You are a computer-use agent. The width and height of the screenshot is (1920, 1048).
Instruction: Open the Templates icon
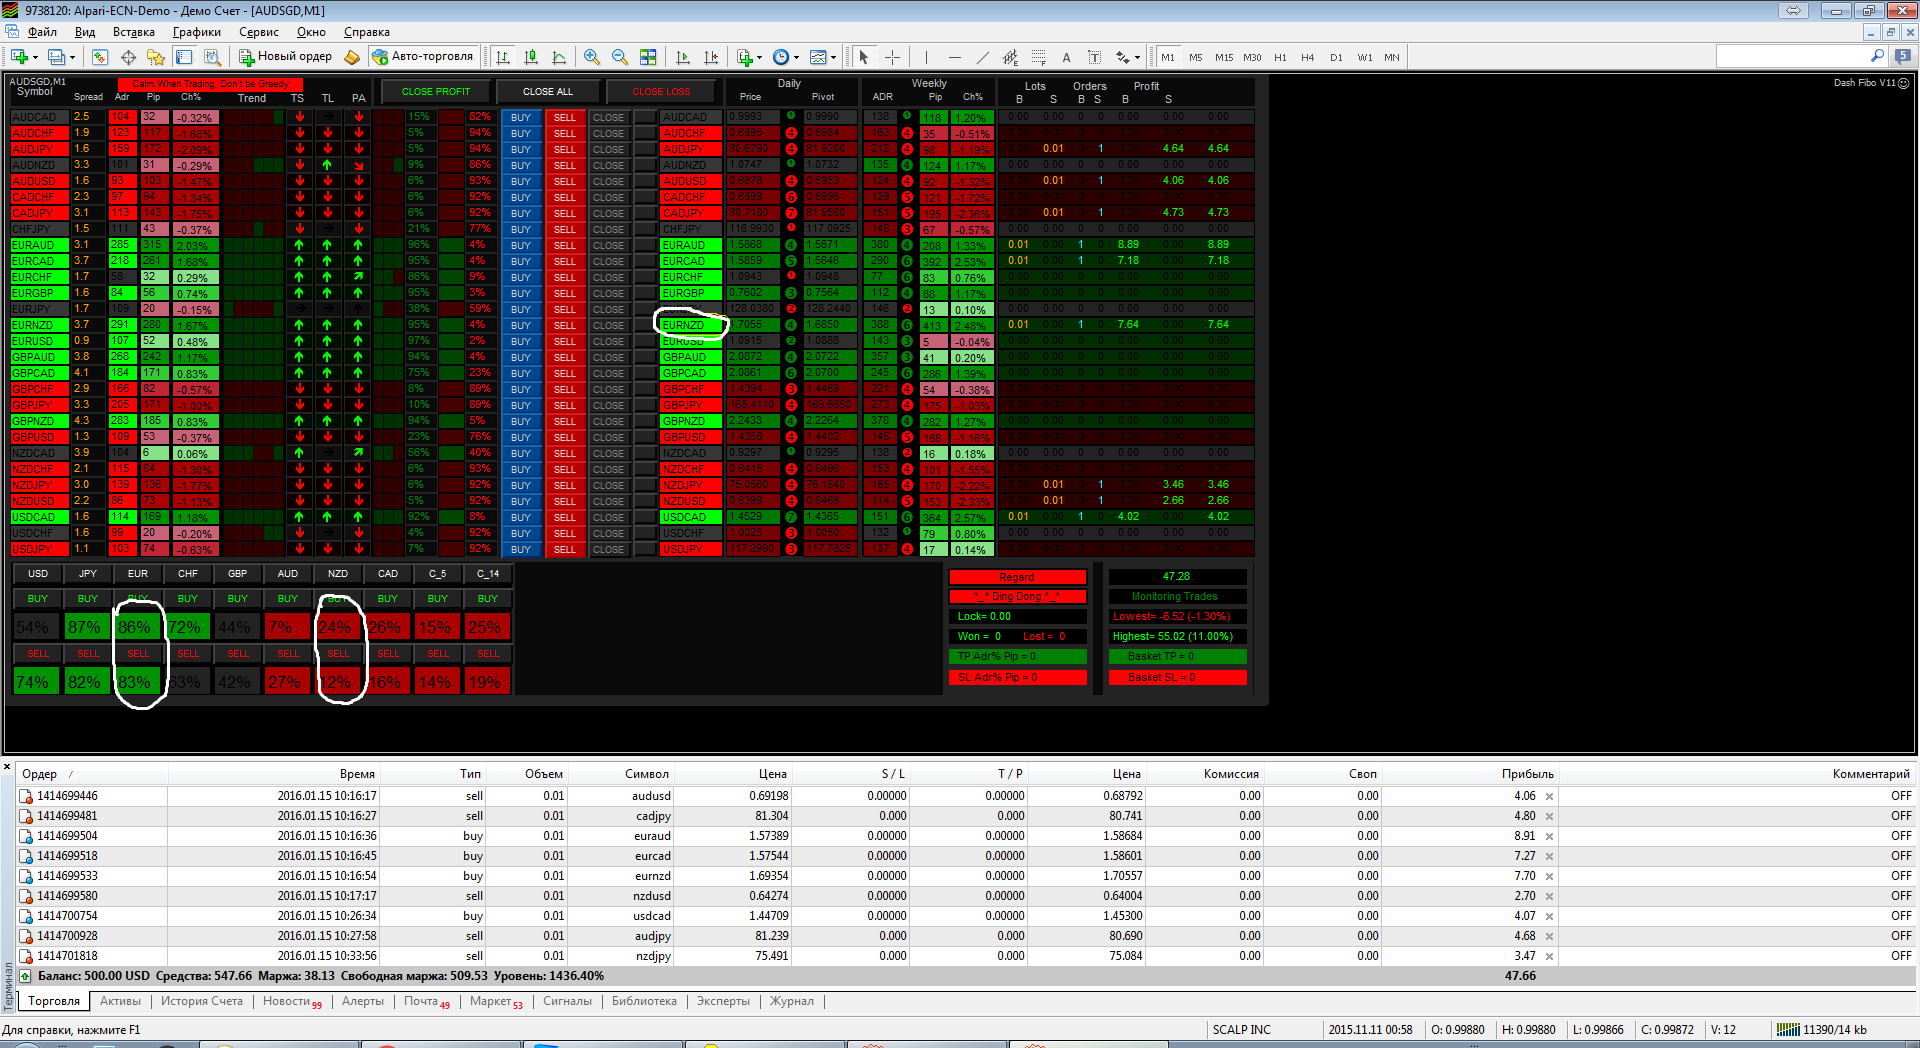tap(818, 57)
